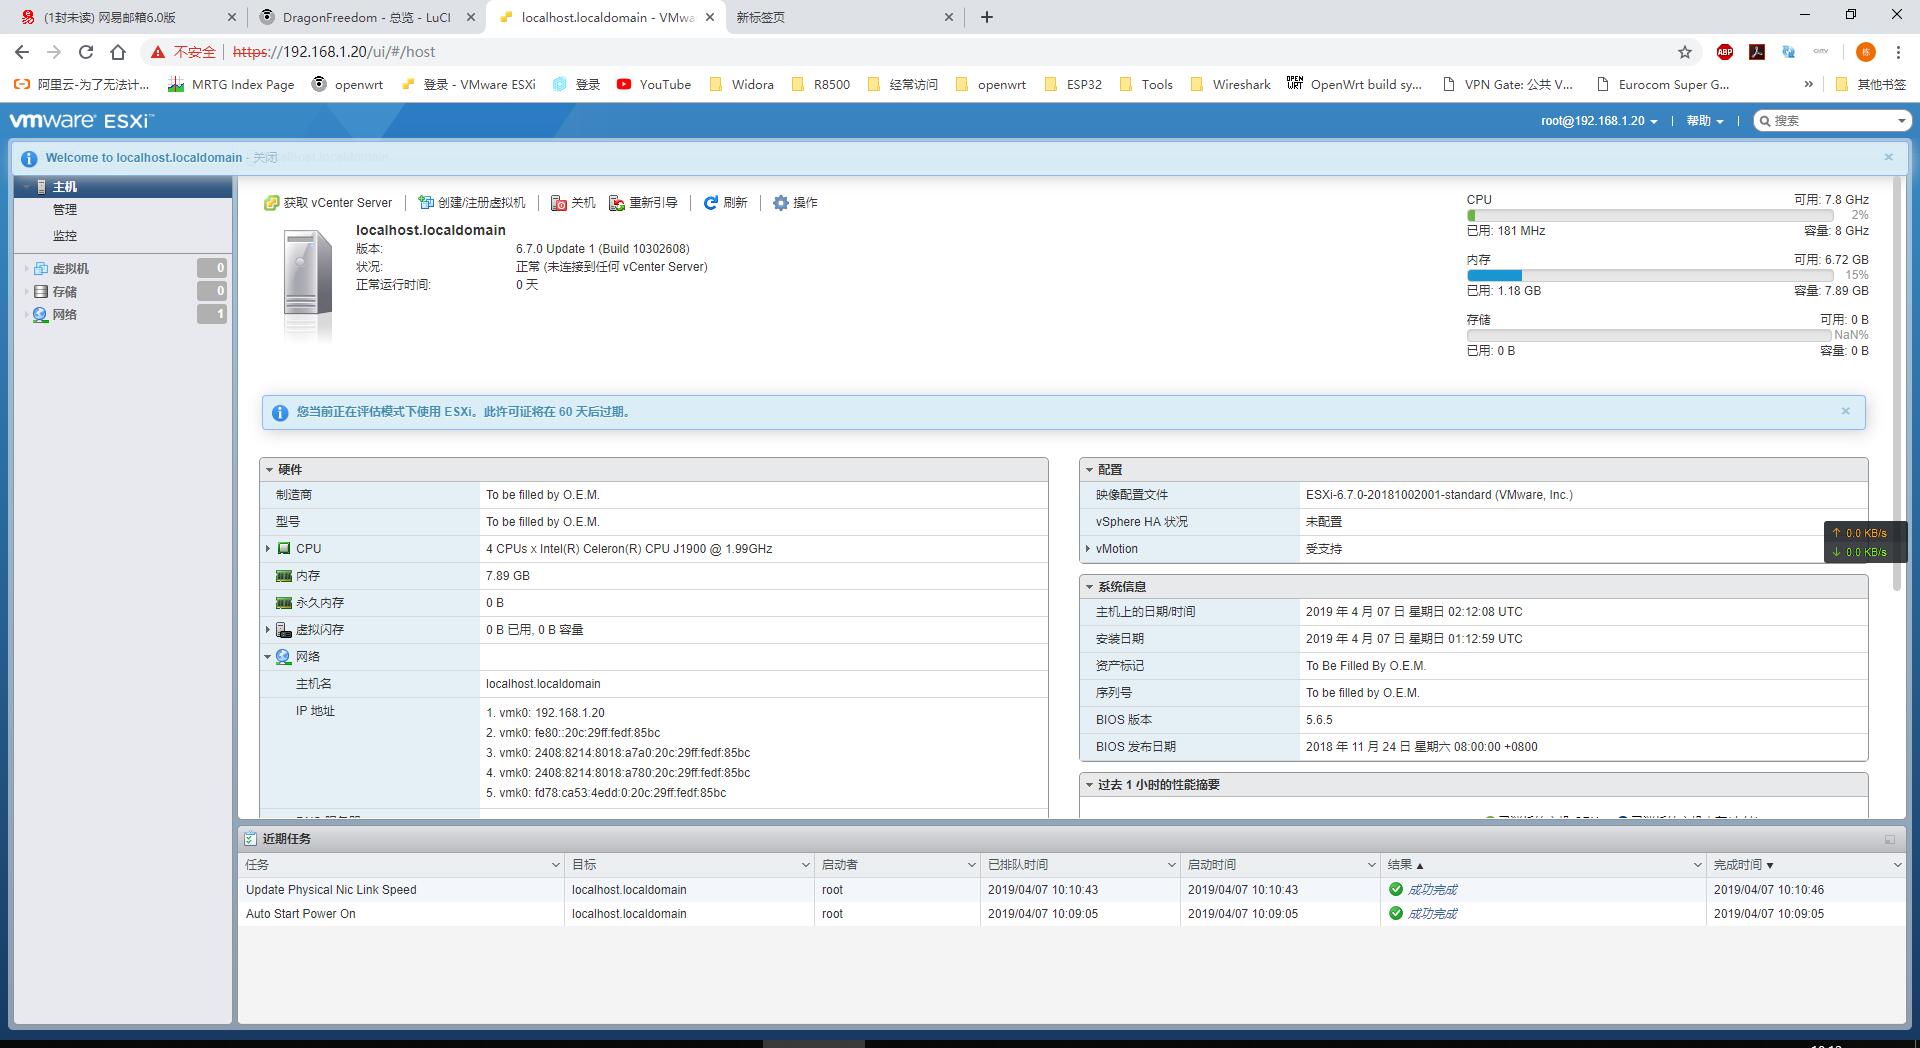Click the 创建/注册虚拟机 icon
Image resolution: width=1920 pixels, height=1048 pixels.
point(426,203)
